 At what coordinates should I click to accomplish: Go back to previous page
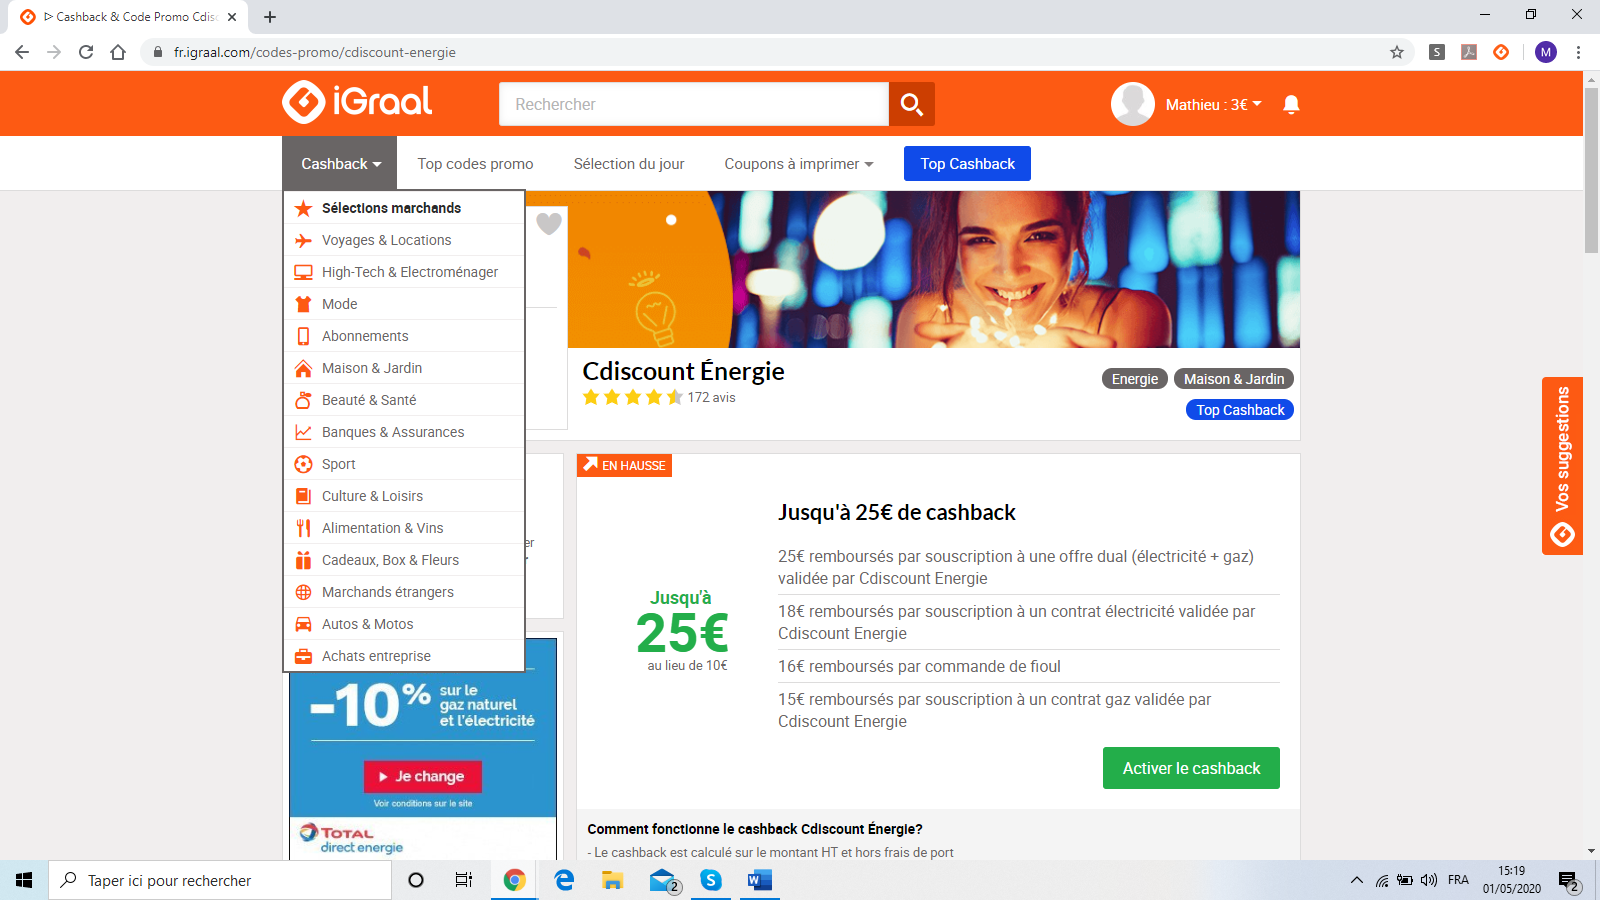pyautogui.click(x=22, y=52)
